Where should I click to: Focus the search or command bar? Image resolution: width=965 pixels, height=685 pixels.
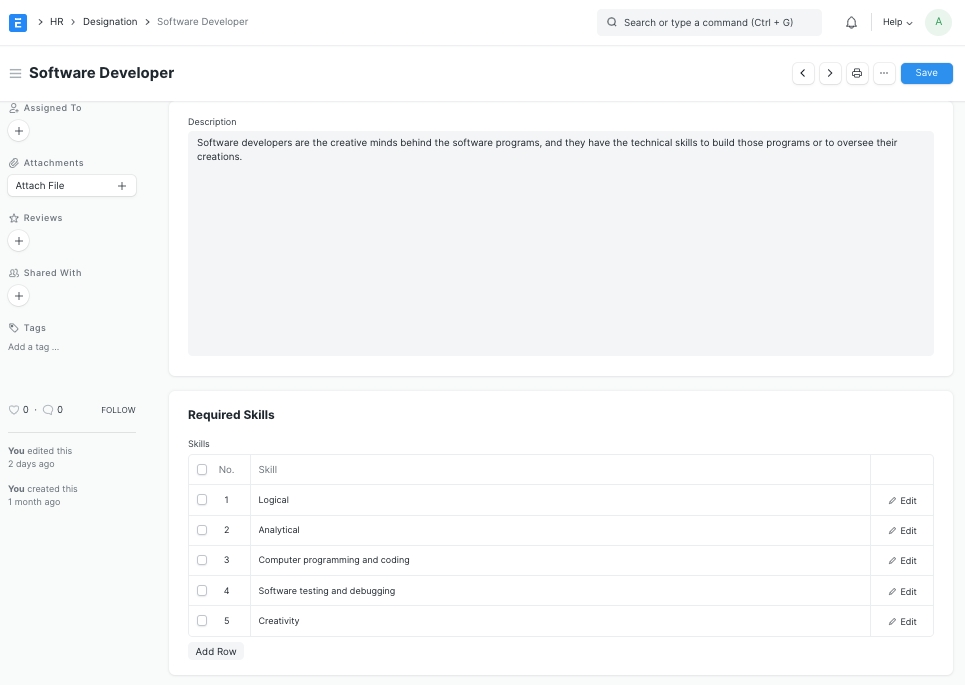pos(709,22)
